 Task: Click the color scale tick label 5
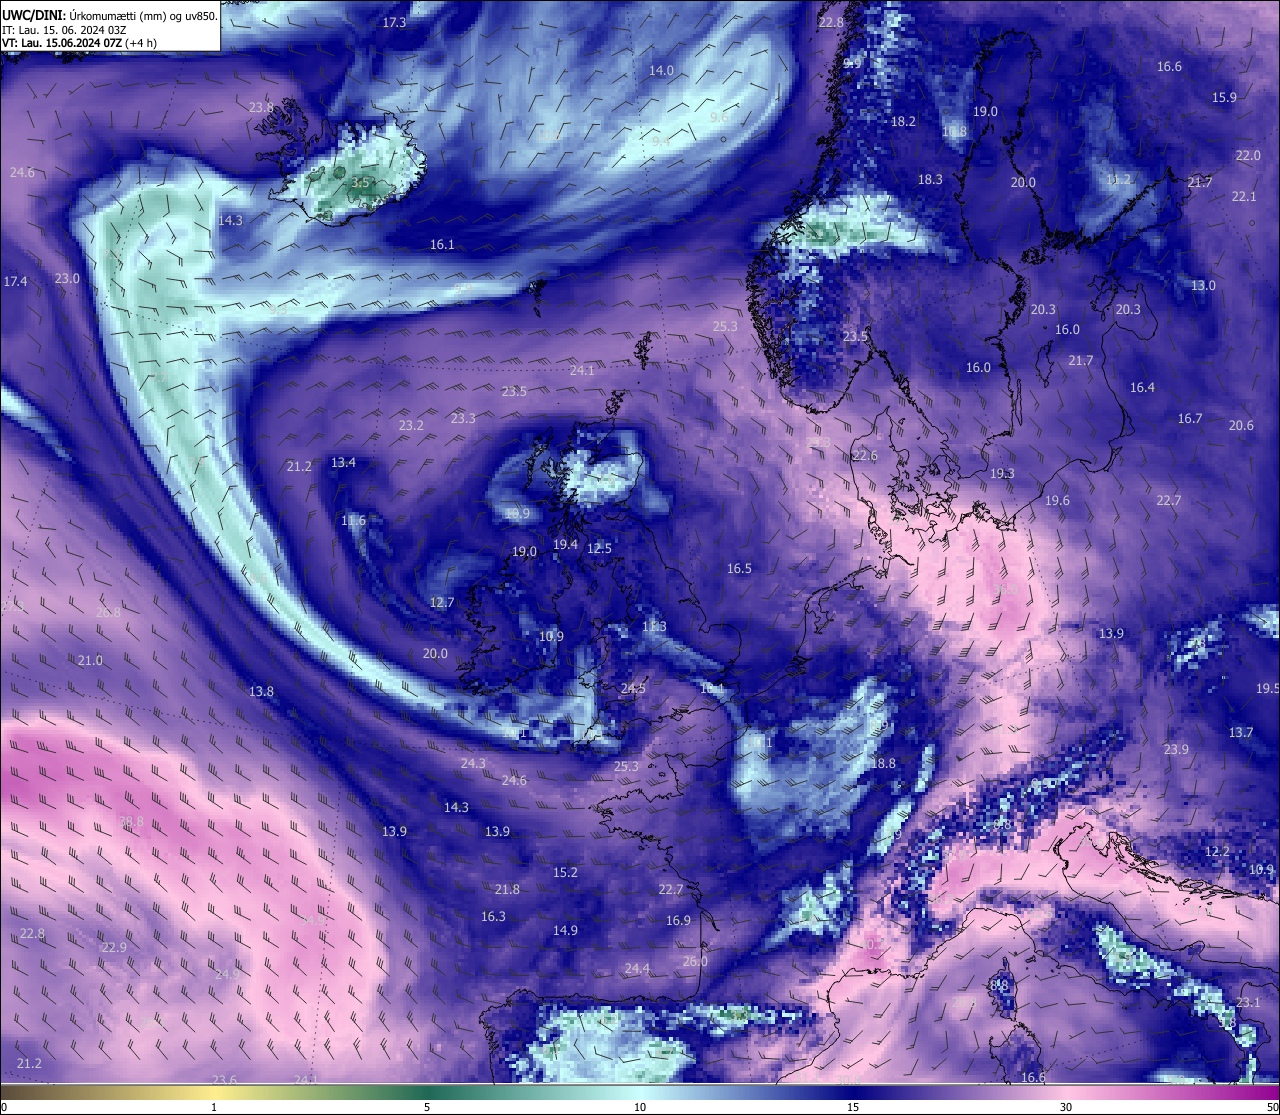427,1107
